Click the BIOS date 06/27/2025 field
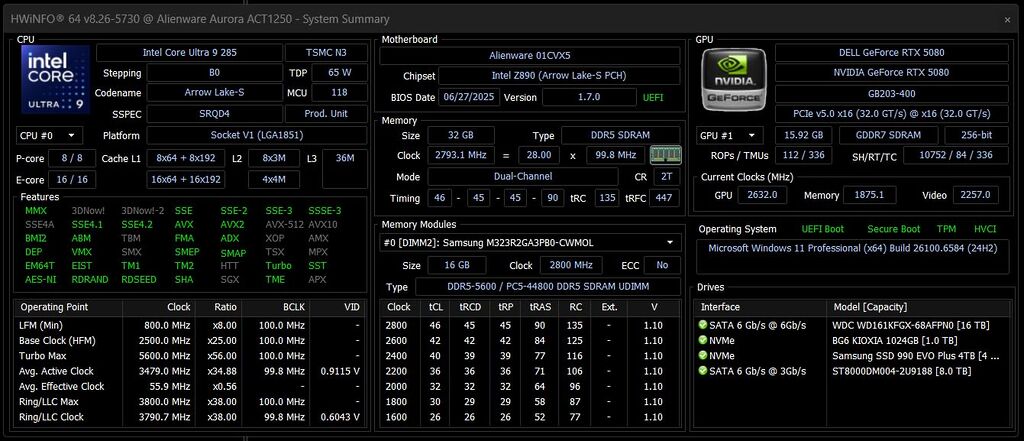Screen dimensions: 1024x441 coord(469,97)
